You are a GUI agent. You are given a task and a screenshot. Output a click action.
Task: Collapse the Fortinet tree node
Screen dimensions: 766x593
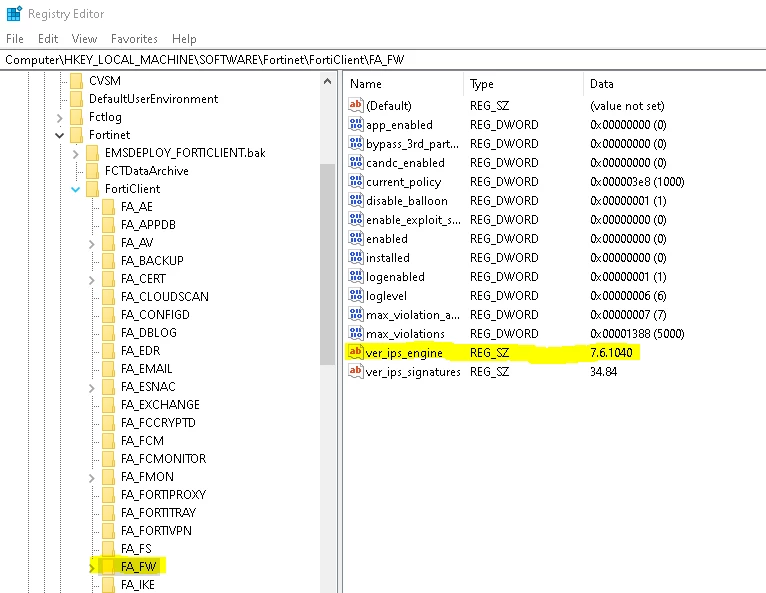coord(60,135)
